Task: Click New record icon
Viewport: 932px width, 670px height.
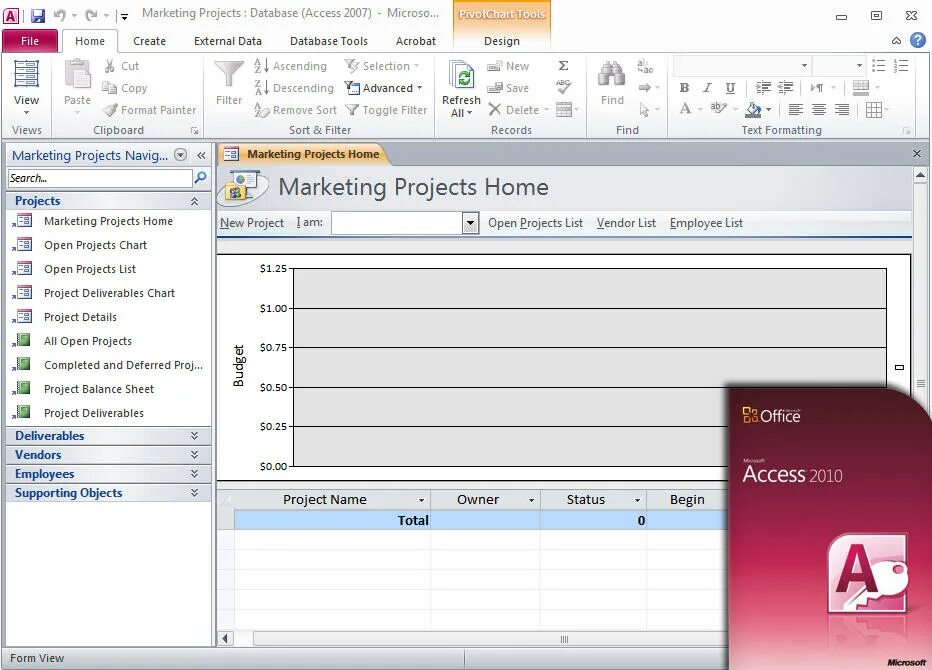Action: point(495,66)
